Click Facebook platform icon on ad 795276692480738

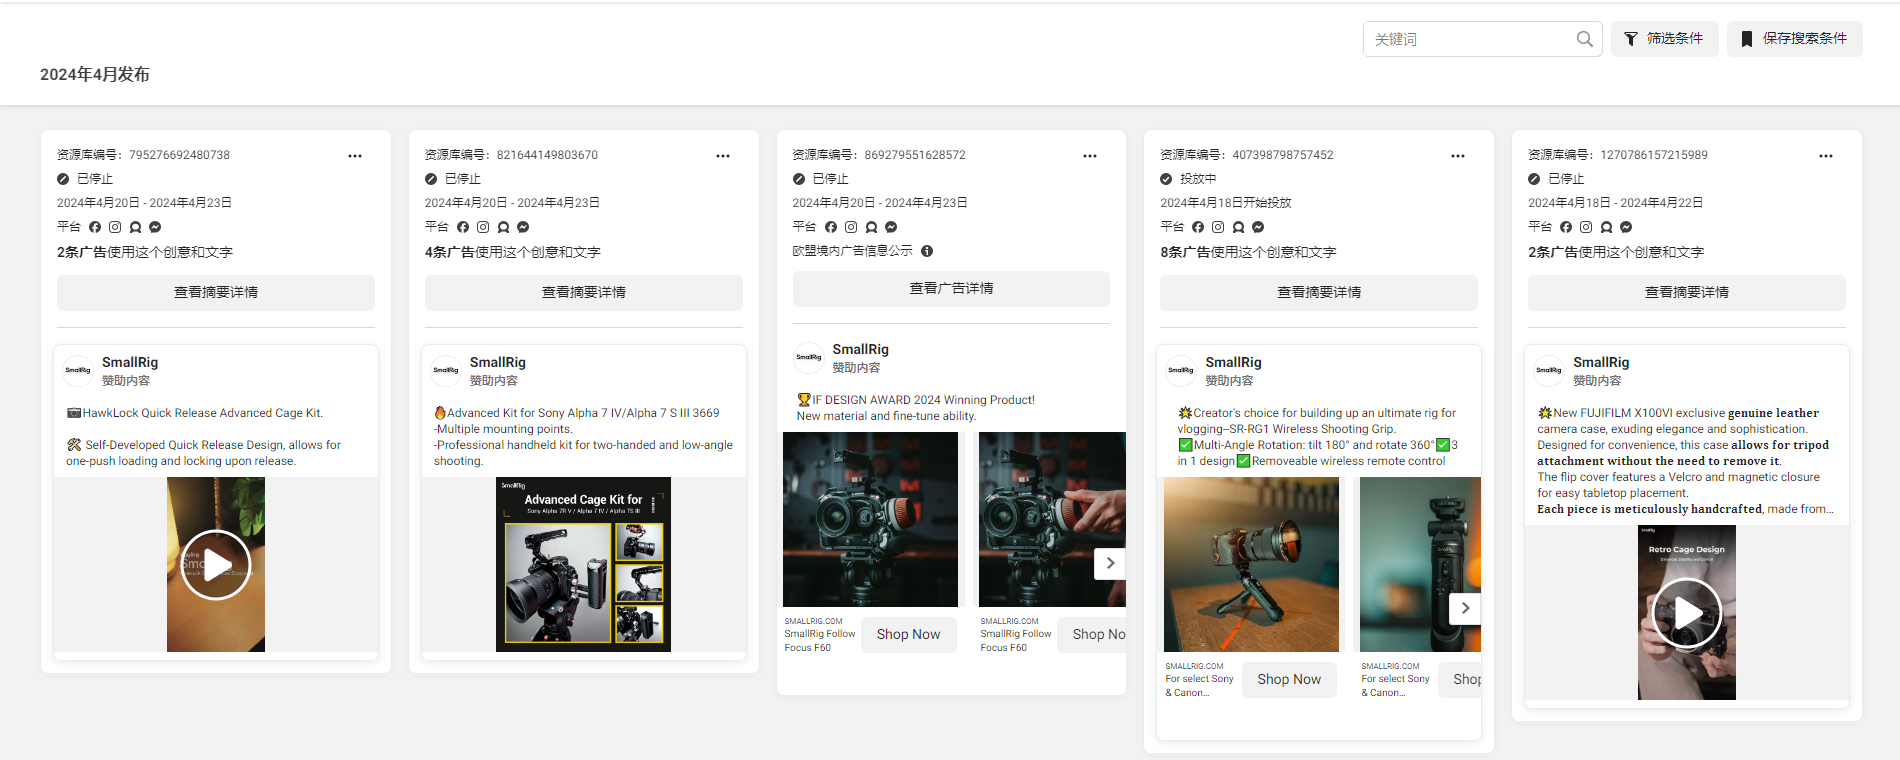point(95,227)
